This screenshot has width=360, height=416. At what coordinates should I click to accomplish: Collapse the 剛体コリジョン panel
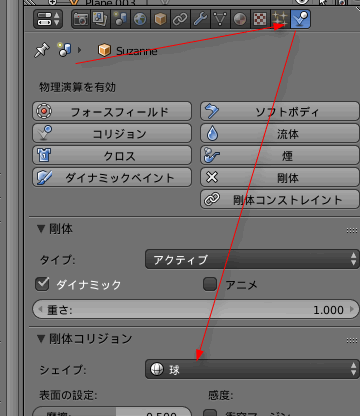point(41,339)
